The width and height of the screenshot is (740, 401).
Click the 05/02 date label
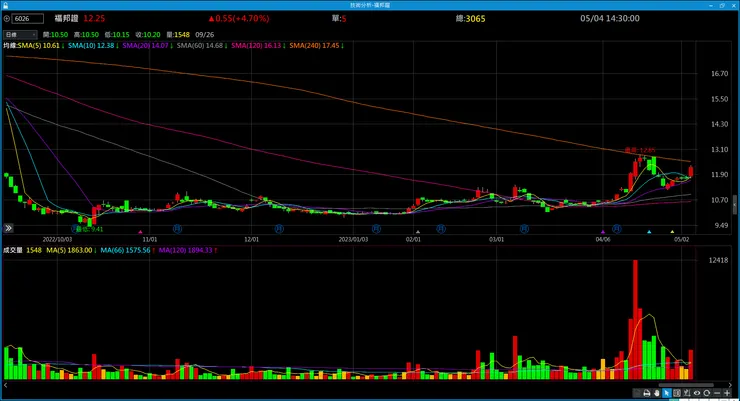[681, 240]
